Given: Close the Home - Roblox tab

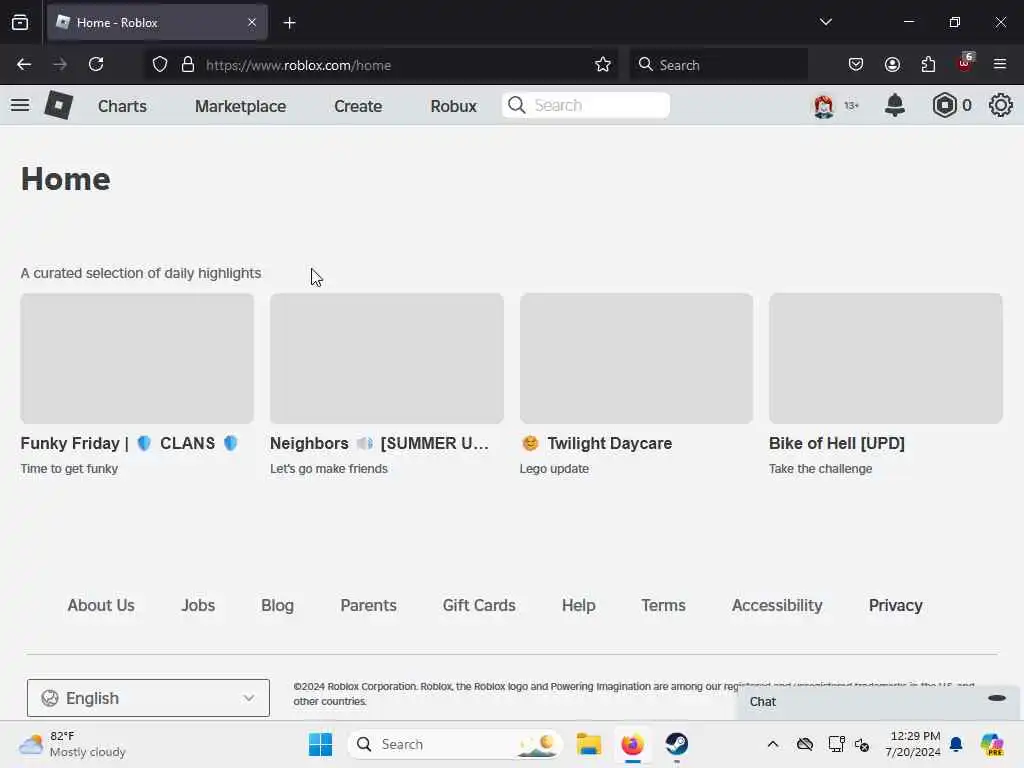Looking at the screenshot, I should tap(252, 22).
